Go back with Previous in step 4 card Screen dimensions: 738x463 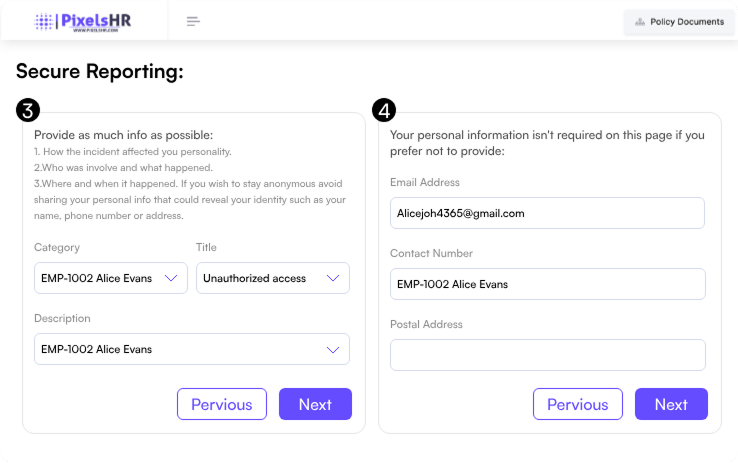578,404
